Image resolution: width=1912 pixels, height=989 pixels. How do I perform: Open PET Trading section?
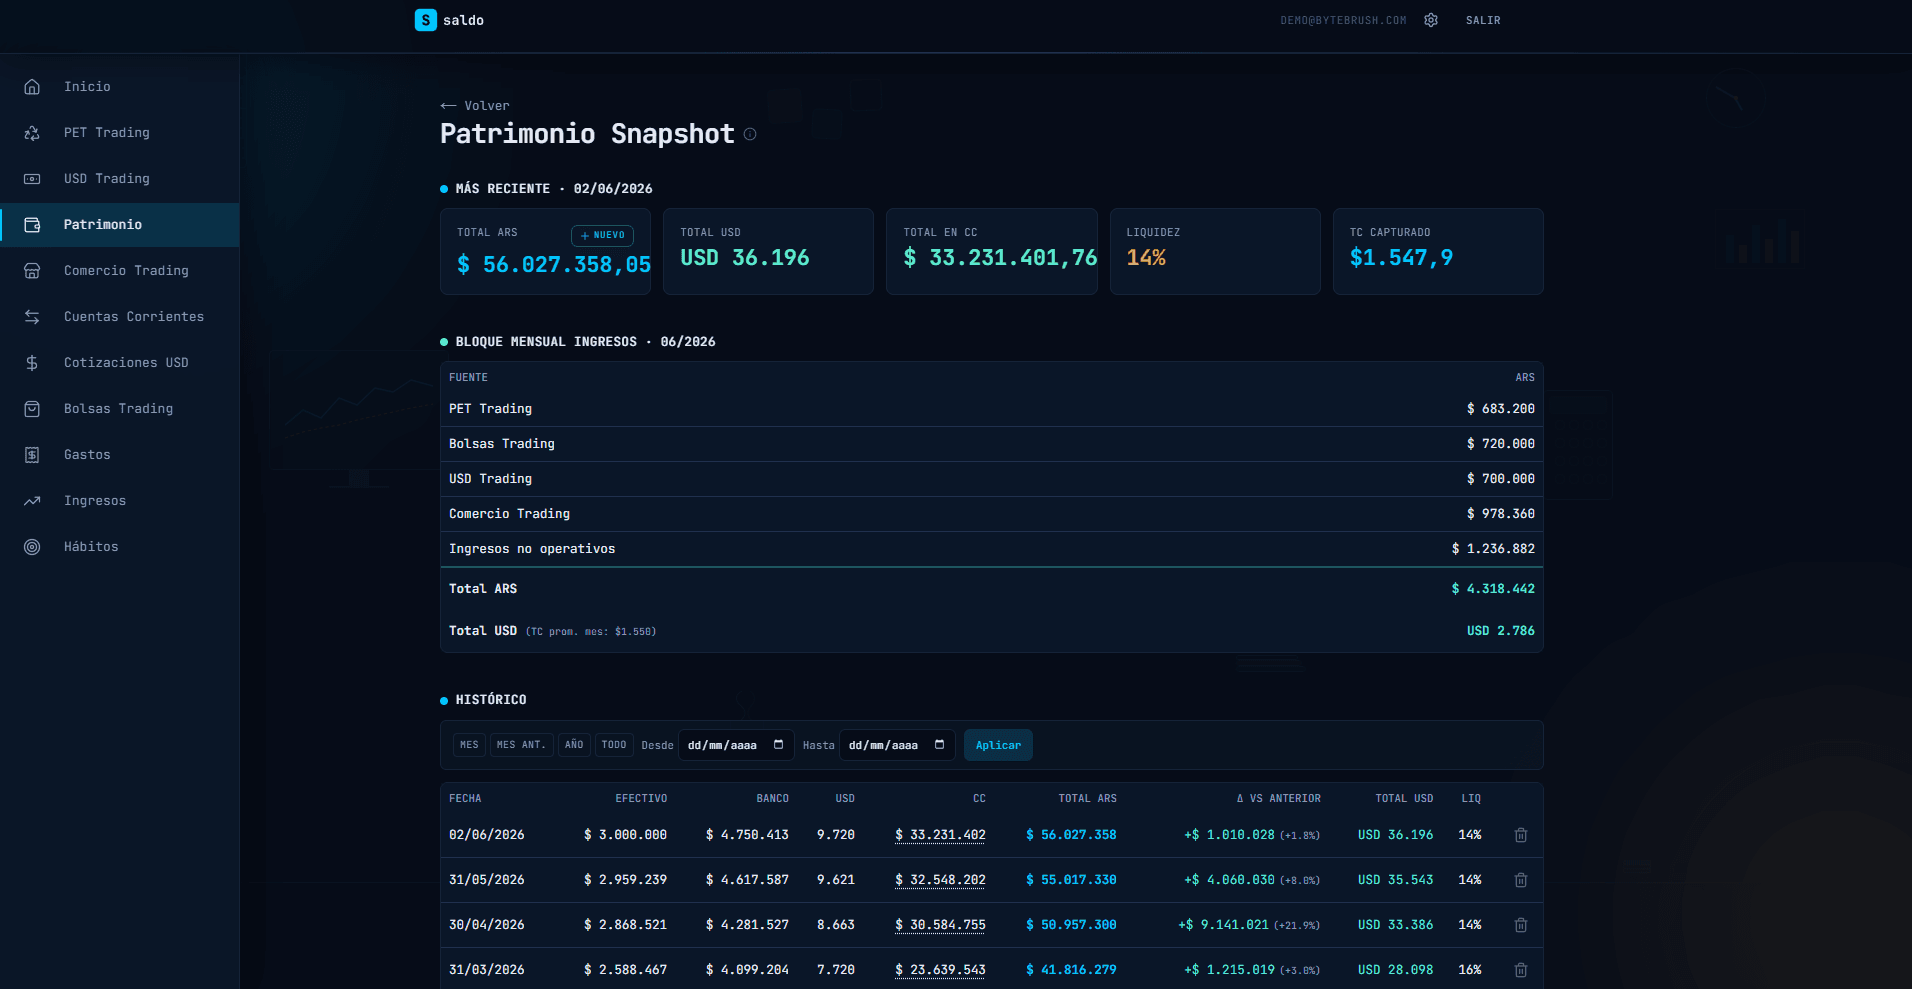[120, 133]
